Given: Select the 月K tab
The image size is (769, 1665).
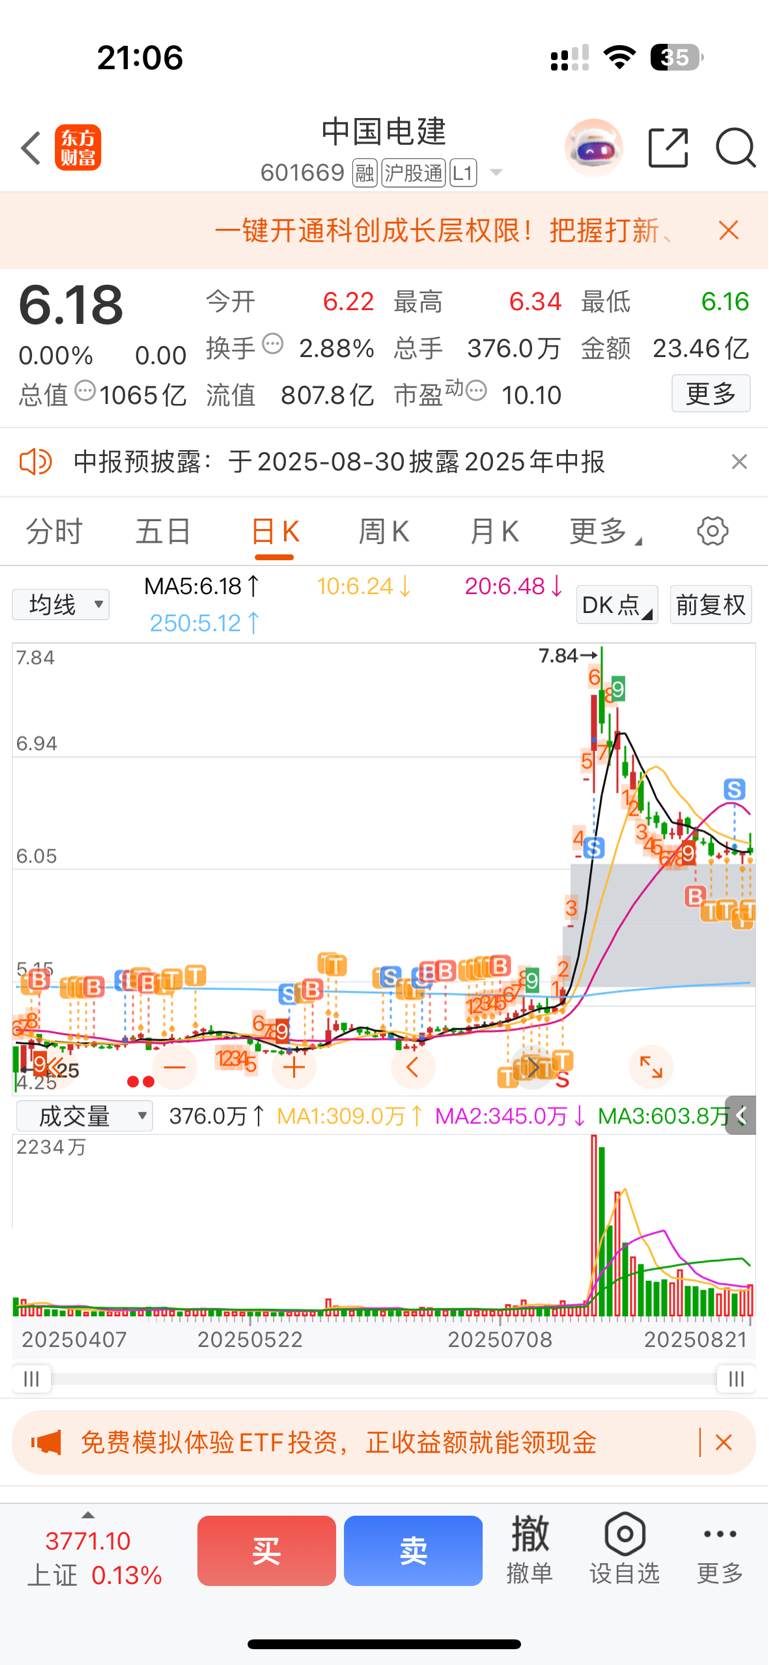Looking at the screenshot, I should click(494, 531).
